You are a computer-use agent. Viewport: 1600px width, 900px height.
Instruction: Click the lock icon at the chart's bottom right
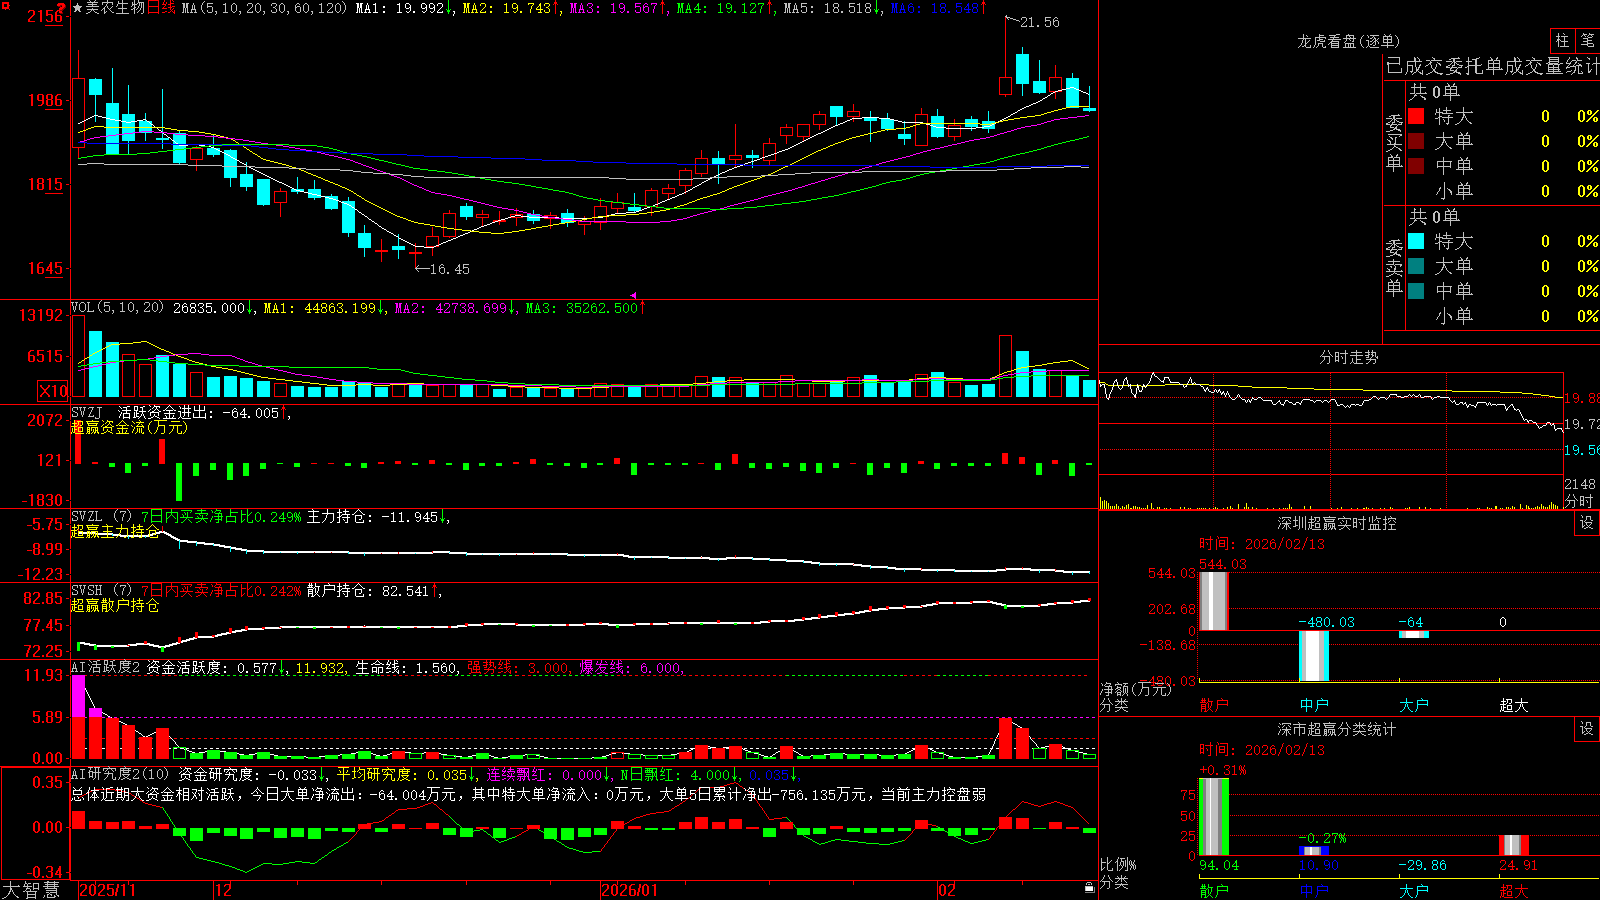pos(1089,888)
